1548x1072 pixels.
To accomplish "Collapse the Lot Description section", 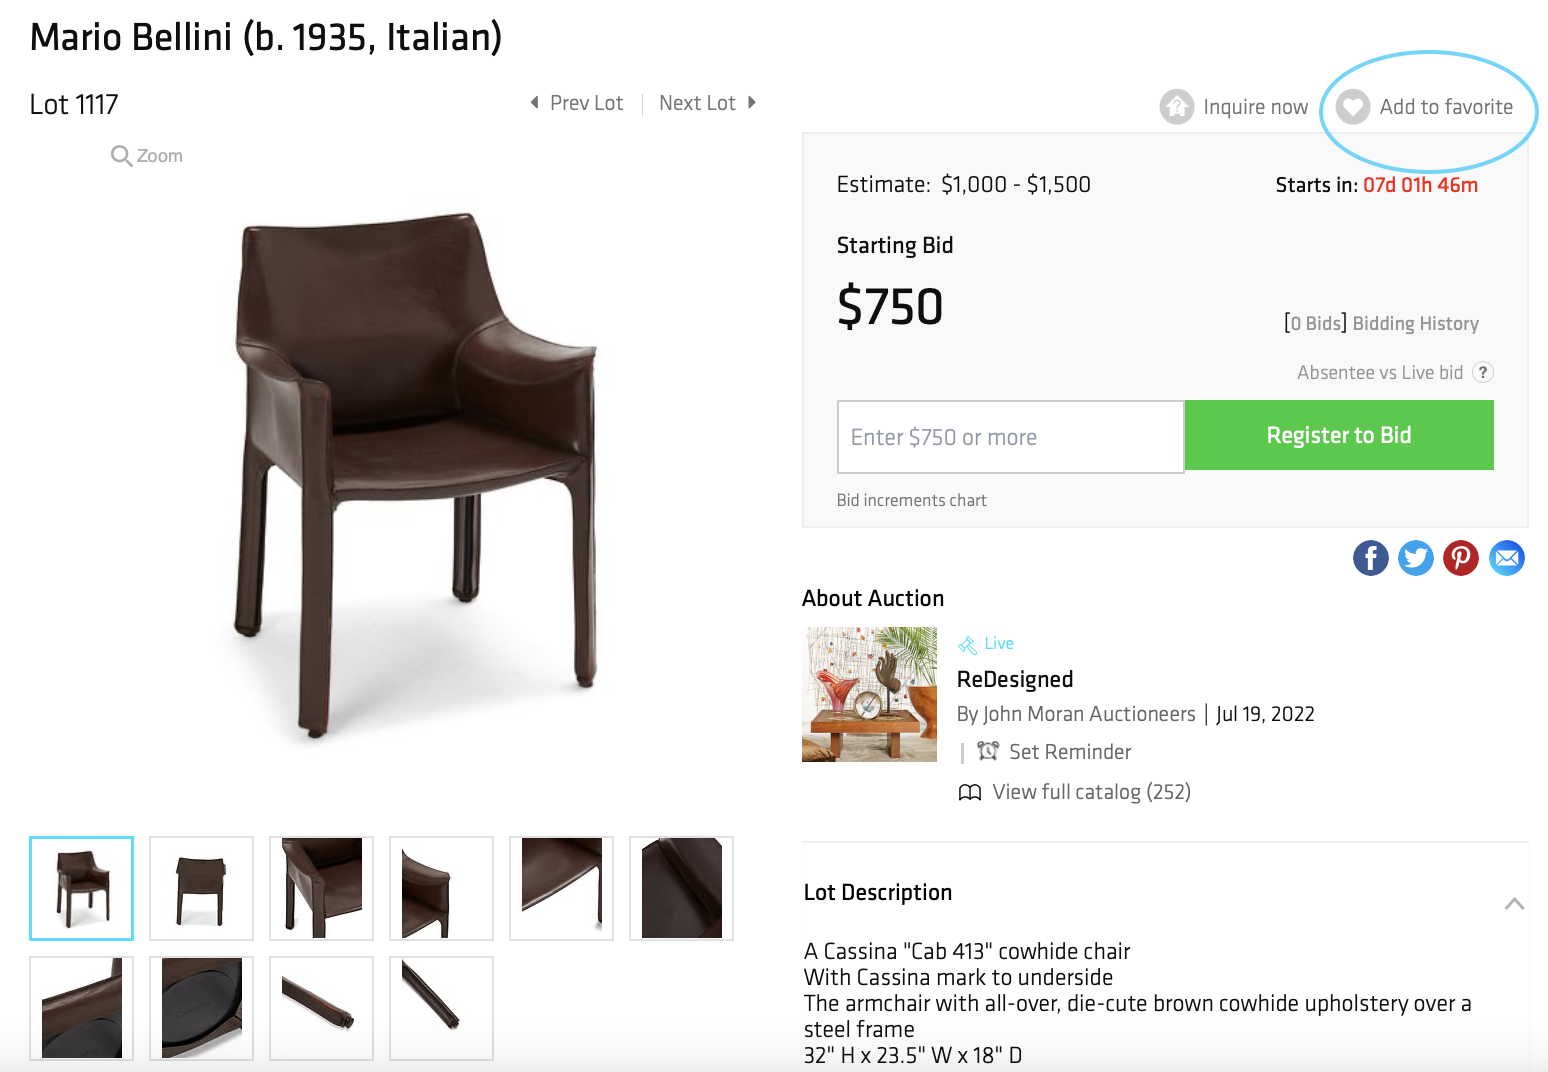I will 1514,904.
